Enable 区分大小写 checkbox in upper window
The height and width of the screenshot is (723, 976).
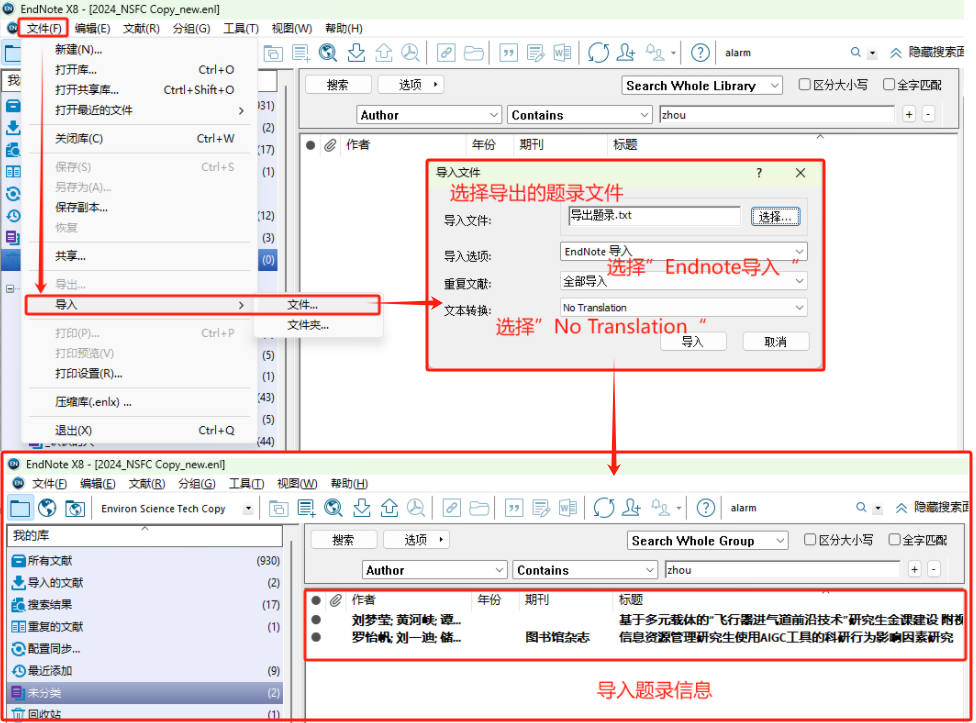(805, 84)
